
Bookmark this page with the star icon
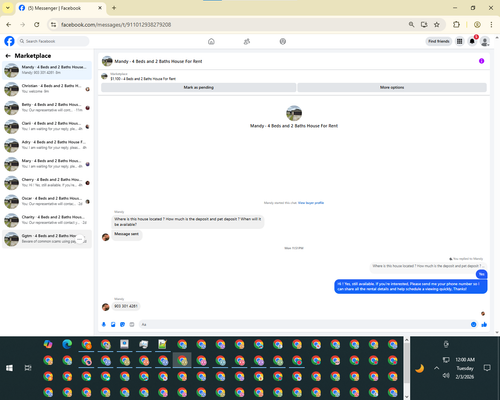[x=437, y=24]
